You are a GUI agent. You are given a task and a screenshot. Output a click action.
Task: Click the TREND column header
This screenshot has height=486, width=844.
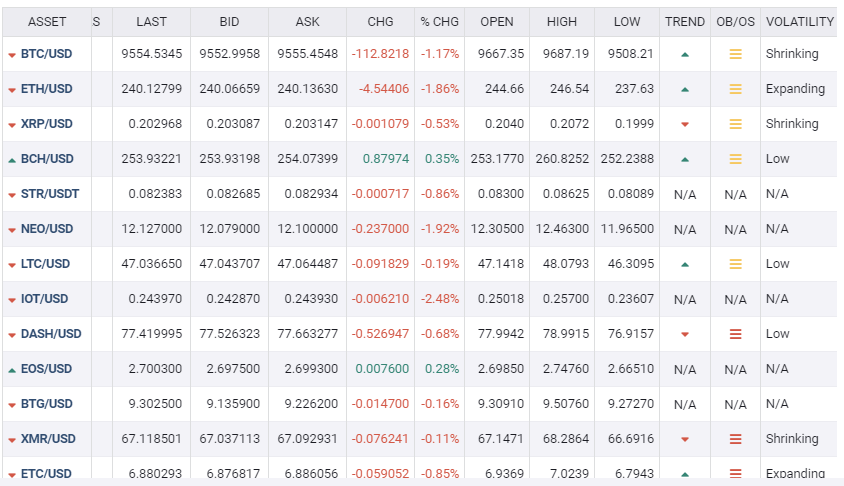(x=685, y=22)
